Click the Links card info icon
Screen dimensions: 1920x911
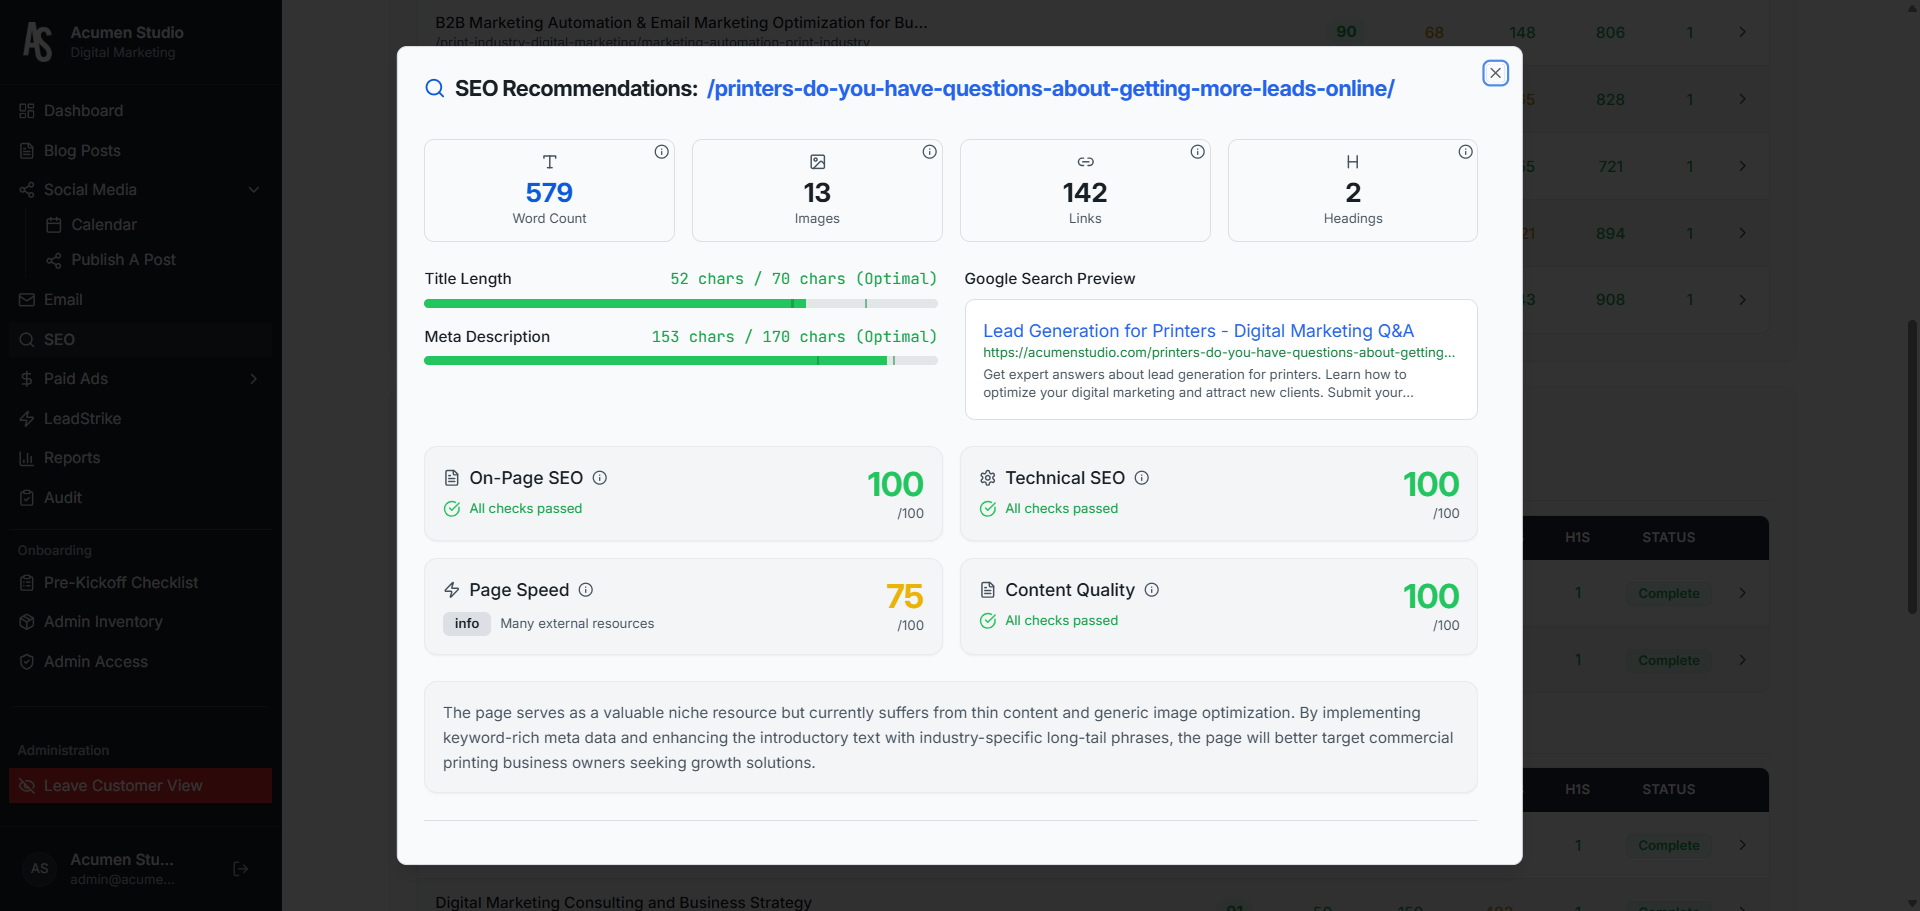[1197, 152]
